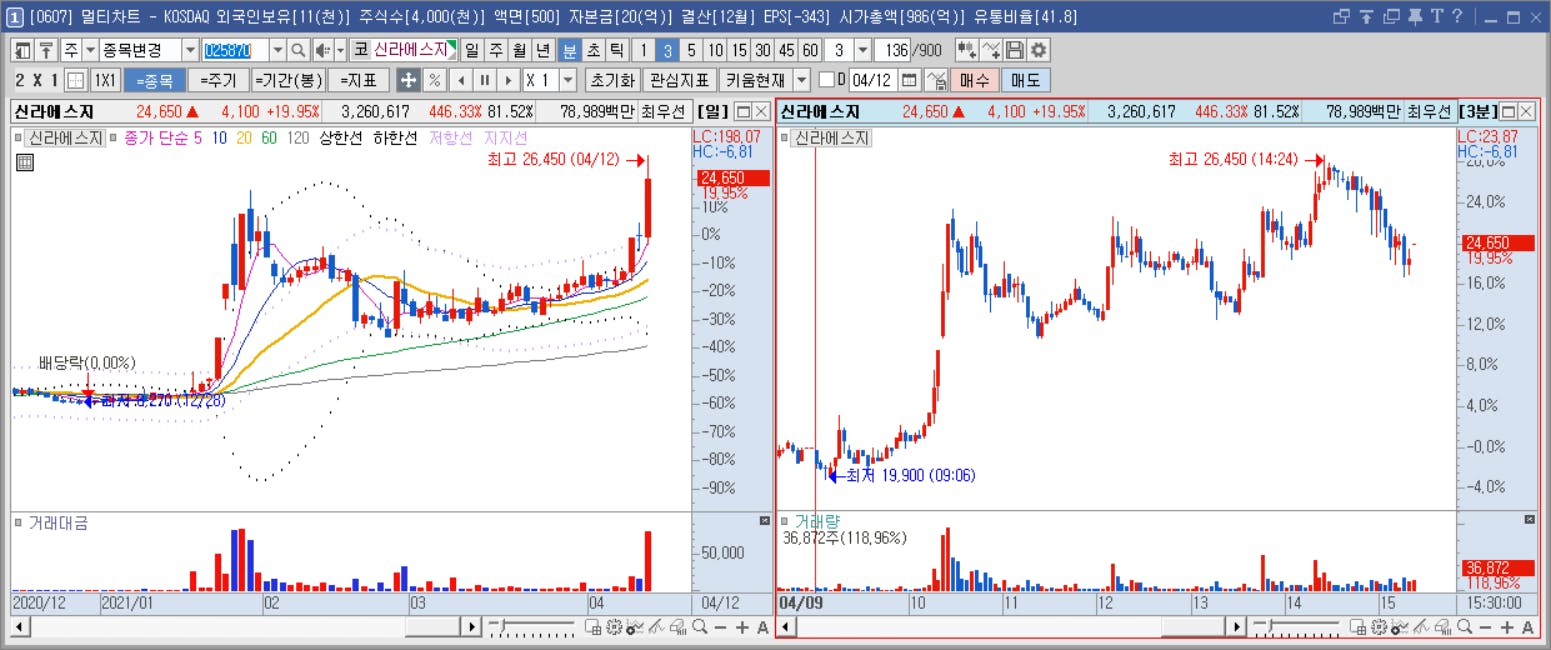Image resolution: width=1551 pixels, height=650 pixels.
Task: Select the 분 minute chart type
Action: click(x=569, y=50)
